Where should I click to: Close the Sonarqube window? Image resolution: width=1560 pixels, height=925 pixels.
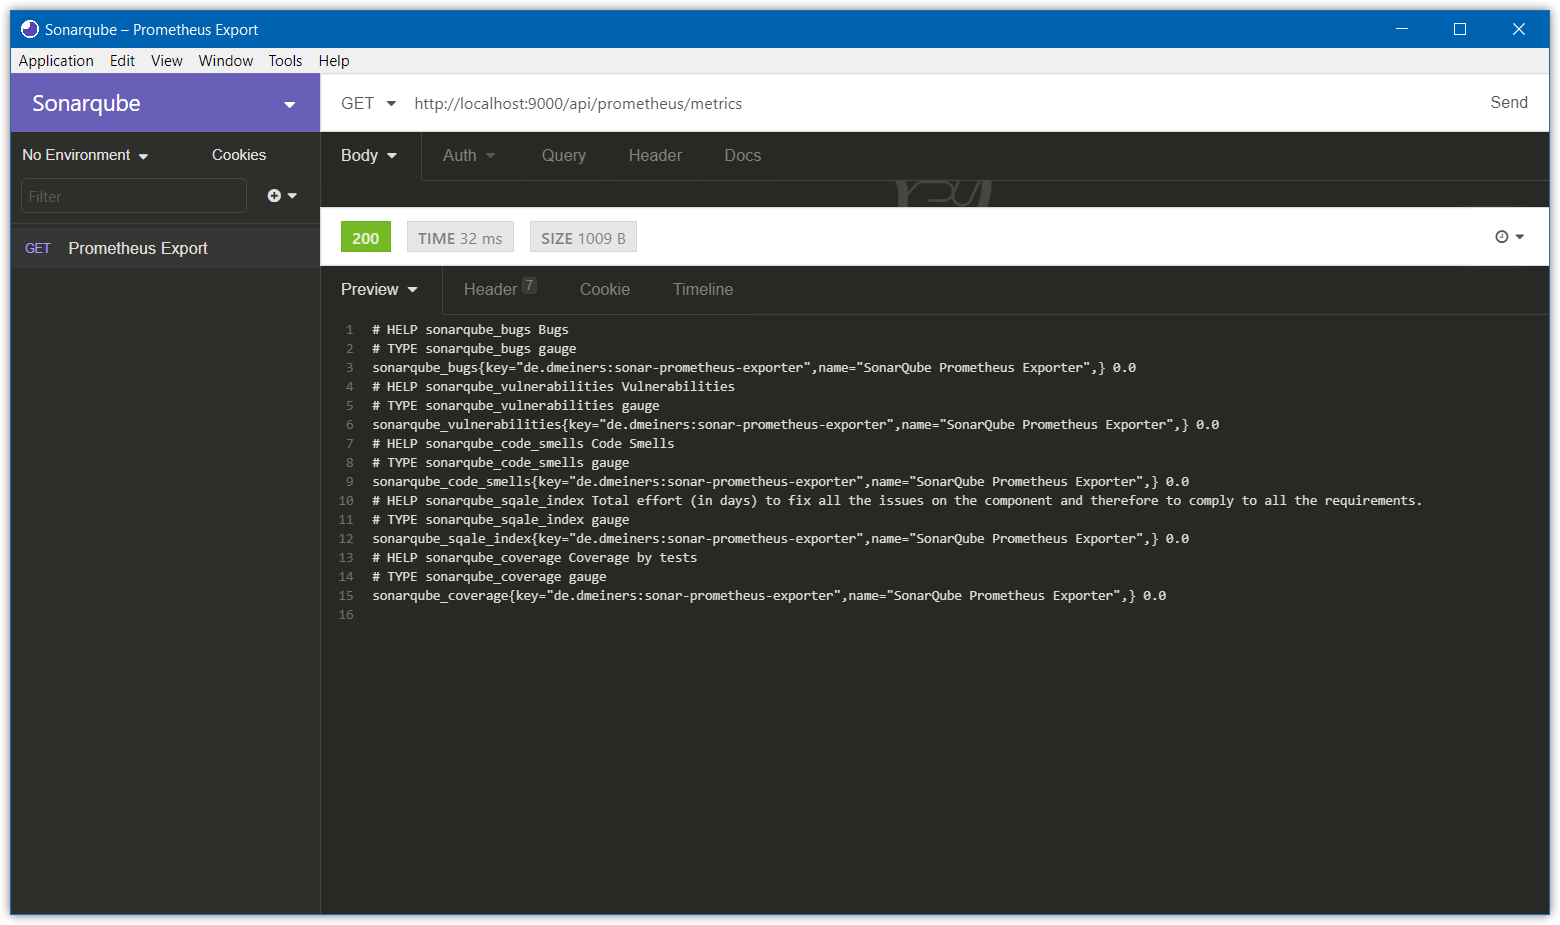click(1519, 29)
